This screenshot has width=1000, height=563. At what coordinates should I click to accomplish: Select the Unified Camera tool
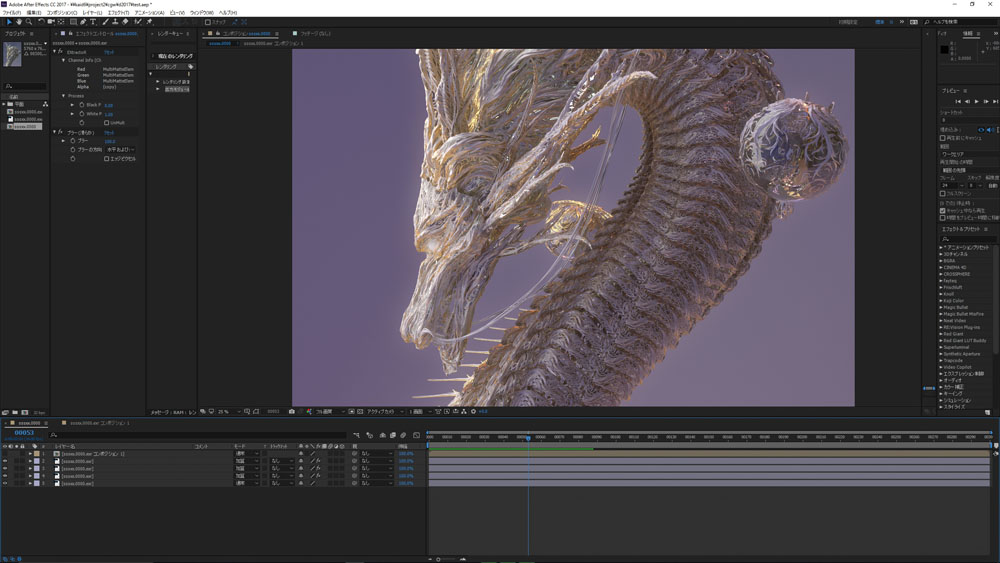click(x=50, y=22)
